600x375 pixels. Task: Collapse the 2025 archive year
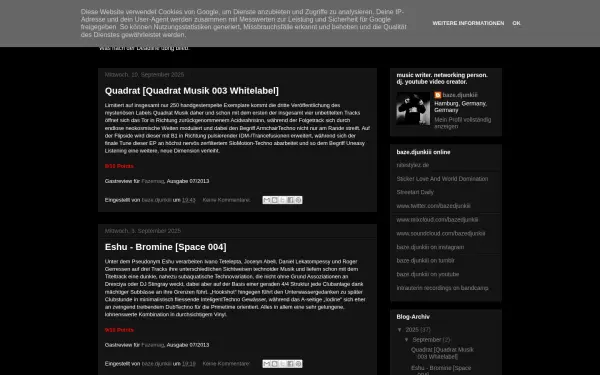tap(400, 329)
